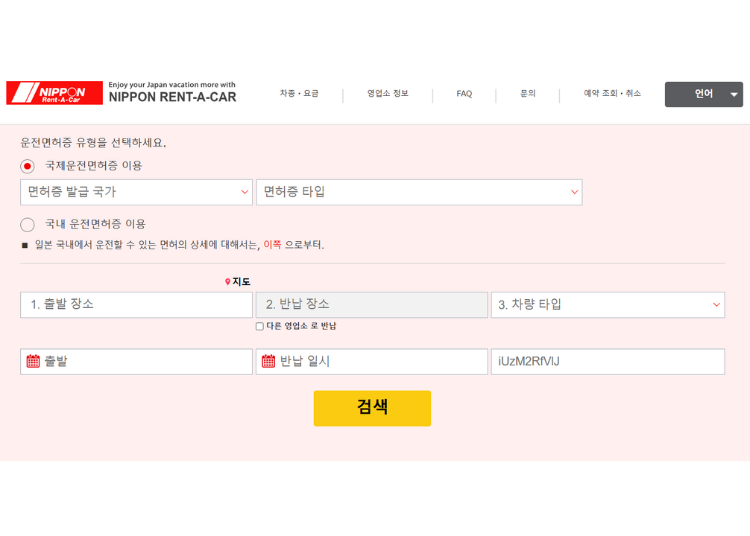Image resolution: width=750 pixels, height=536 pixels.
Task: Click the 문의 menu item
Action: tap(528, 94)
